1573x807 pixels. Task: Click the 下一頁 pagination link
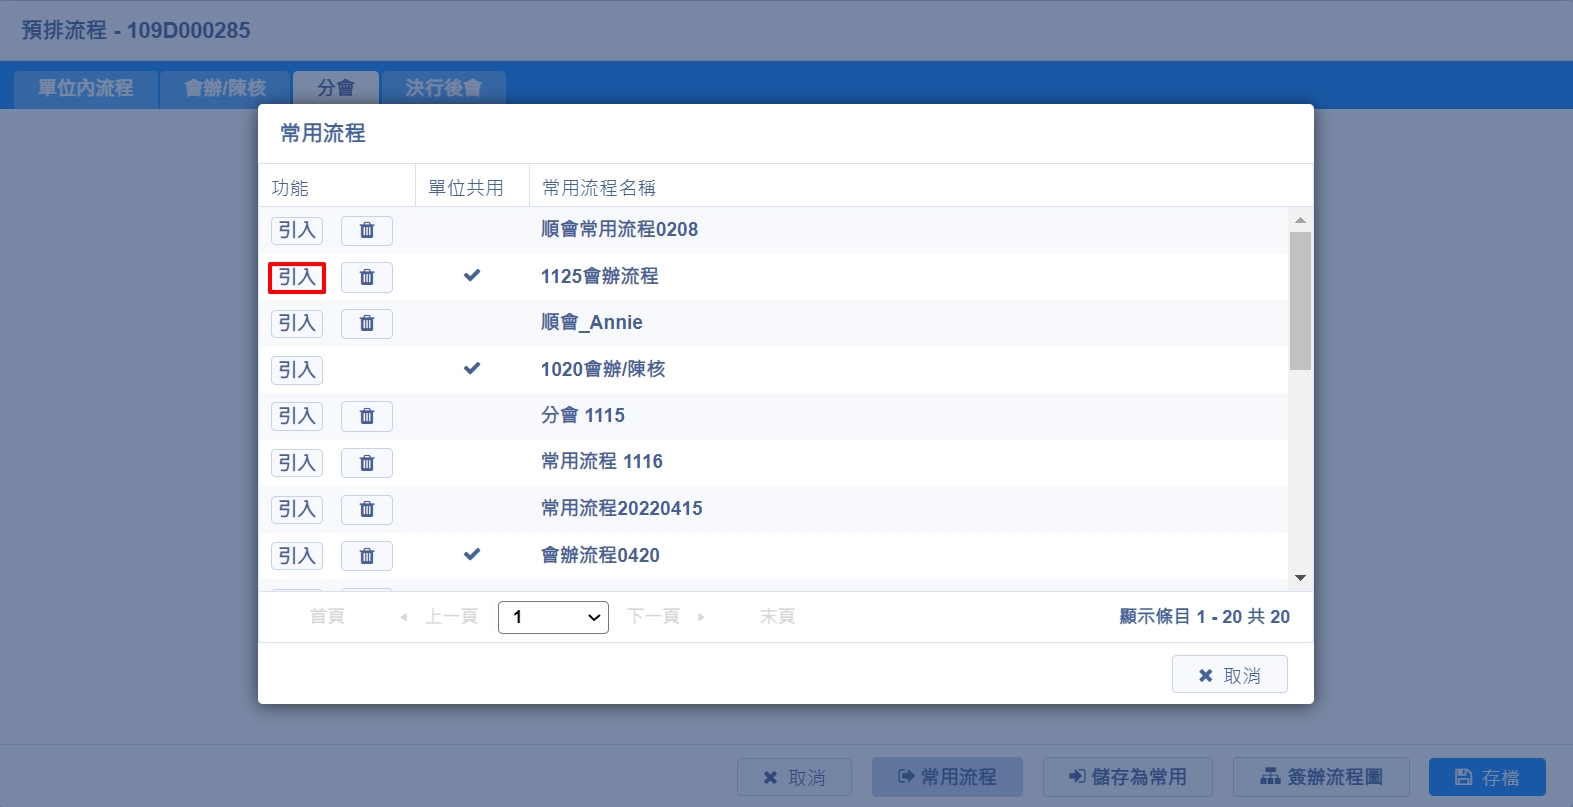pos(654,617)
